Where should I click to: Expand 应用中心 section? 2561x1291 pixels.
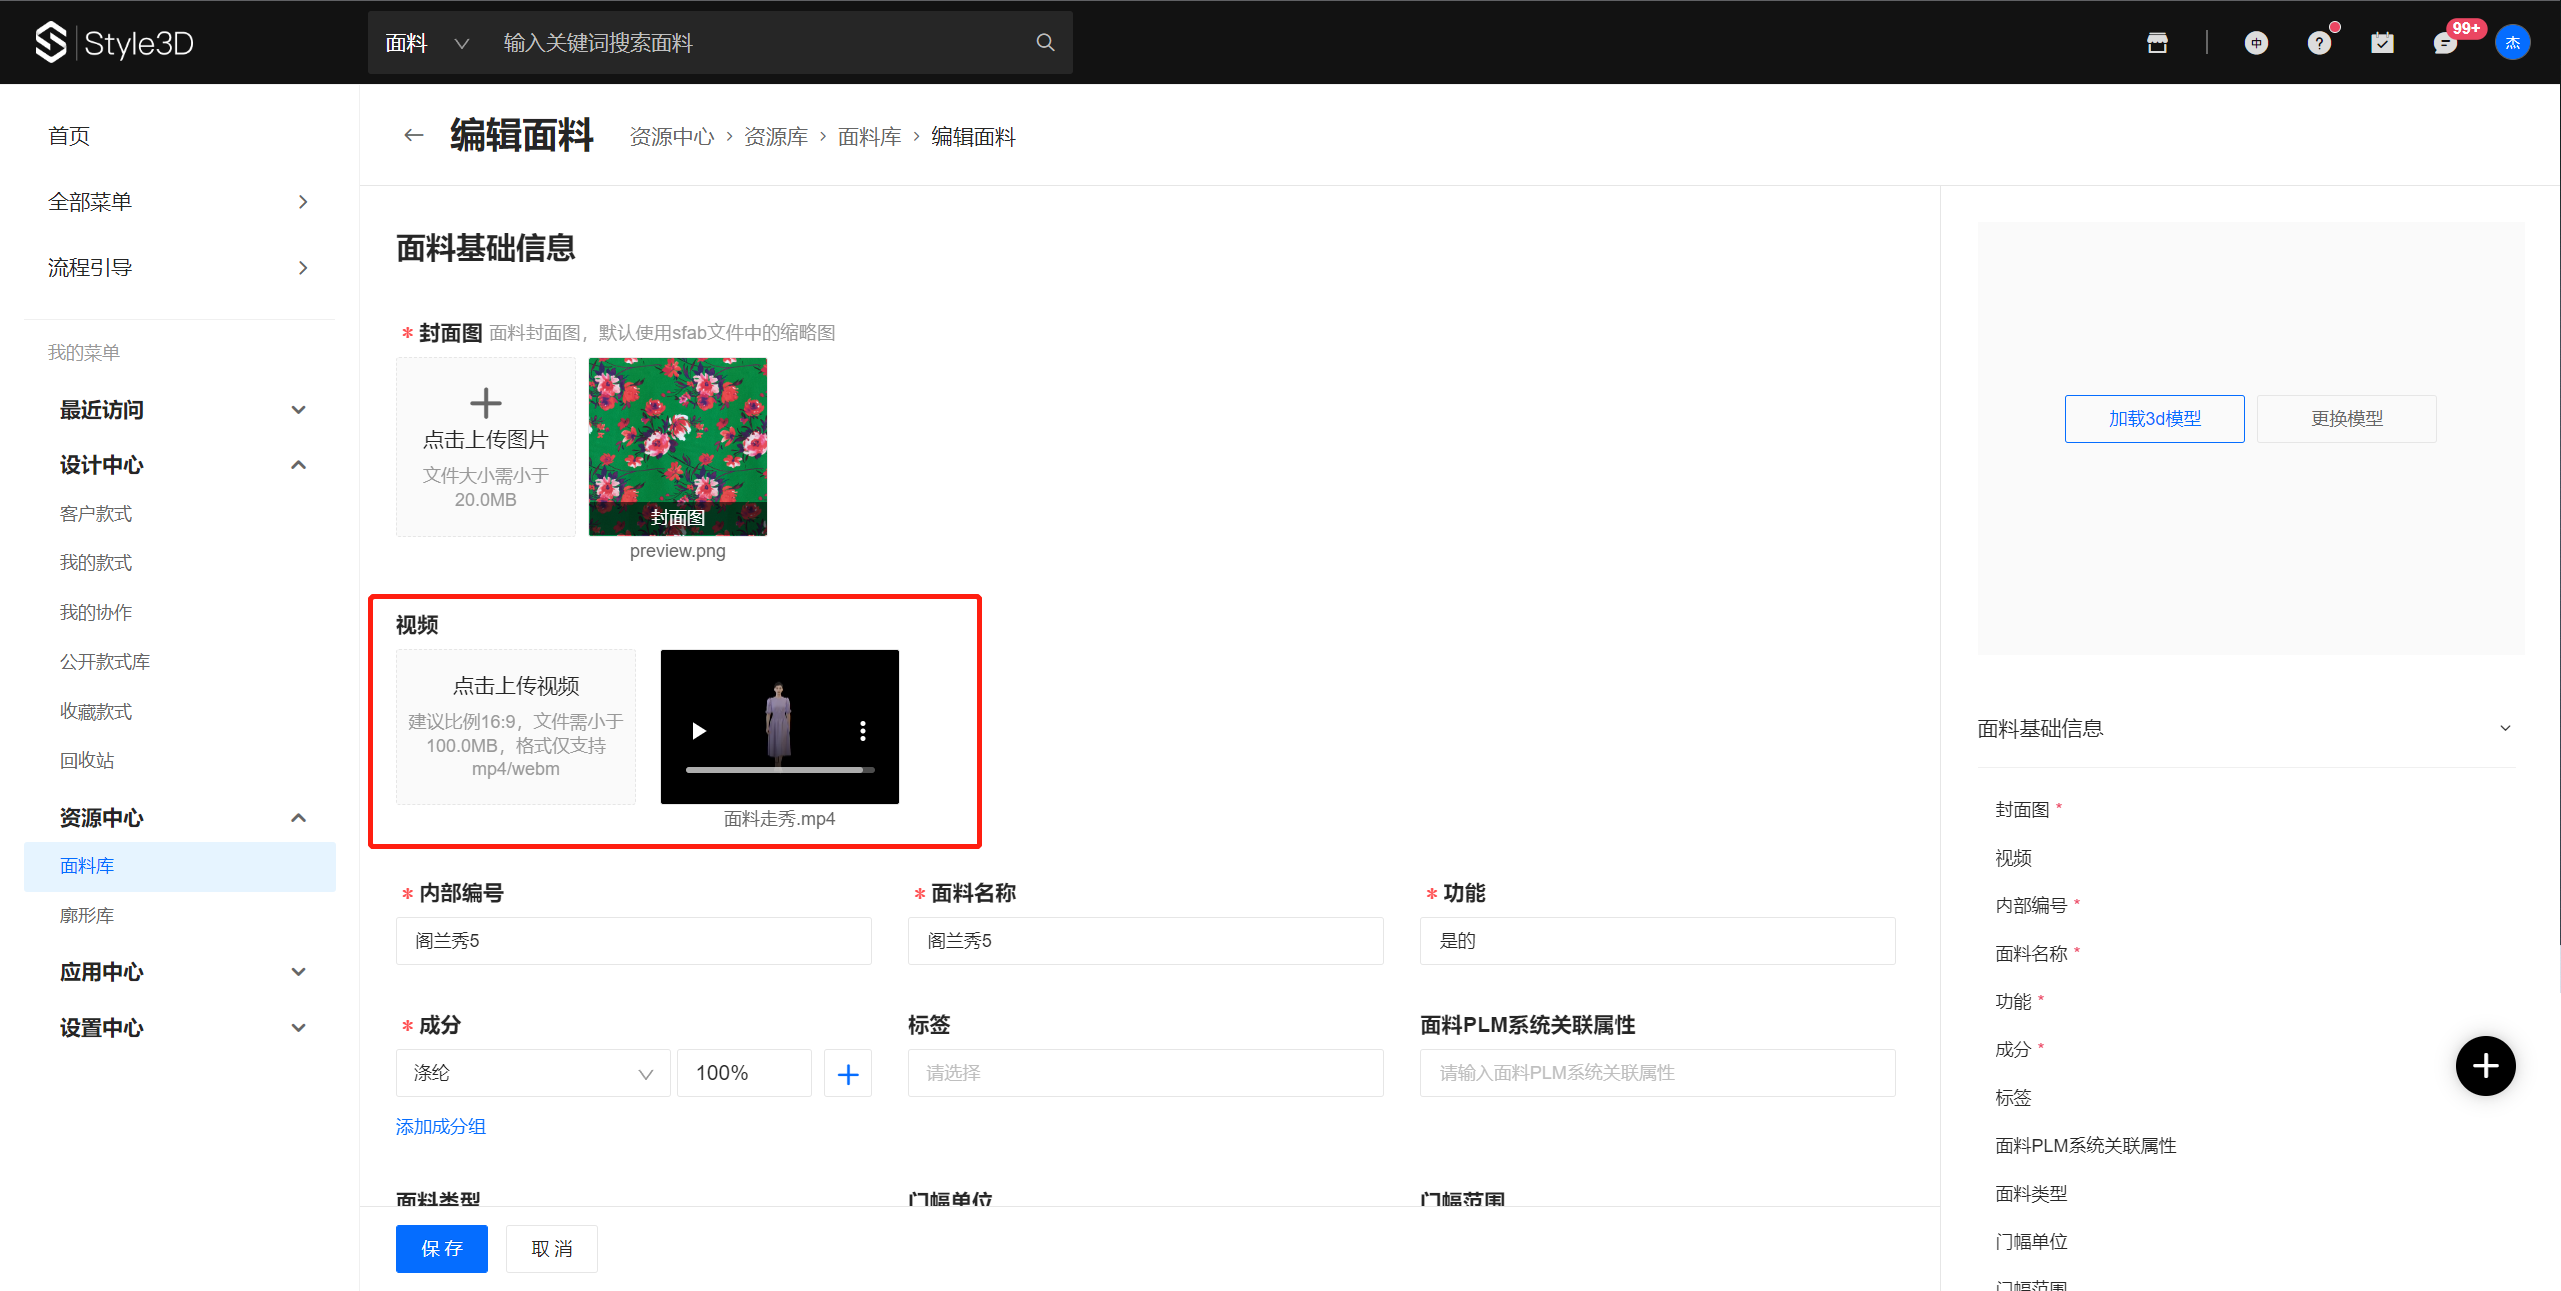[298, 972]
